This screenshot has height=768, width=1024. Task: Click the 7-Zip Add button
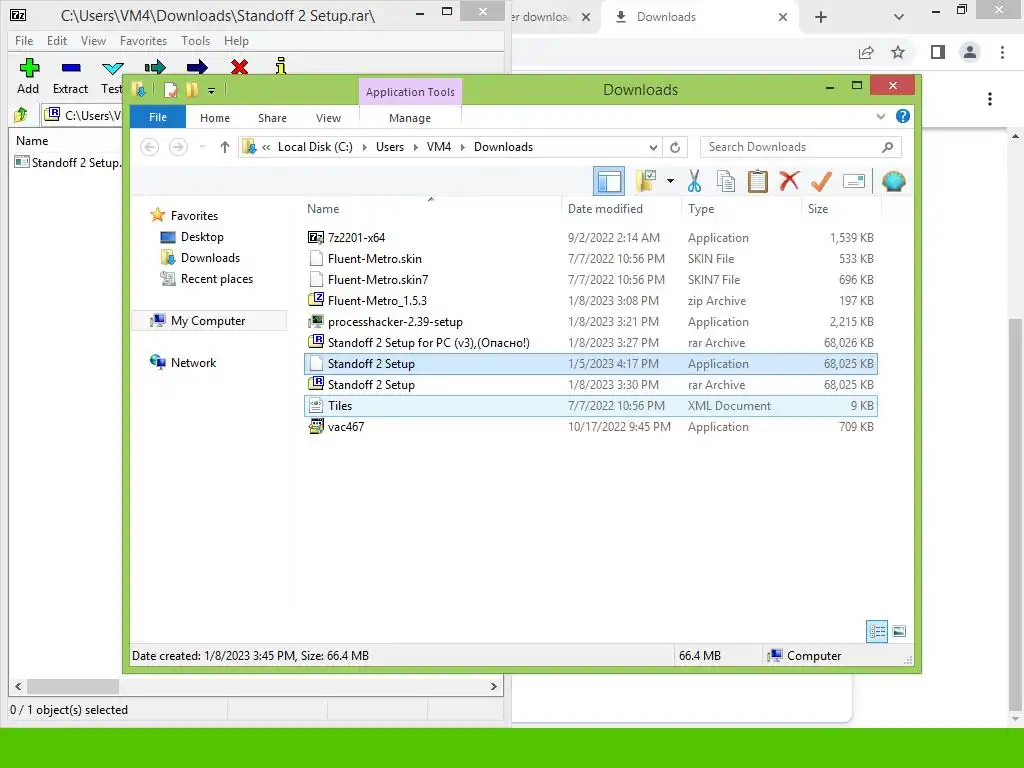coord(28,76)
